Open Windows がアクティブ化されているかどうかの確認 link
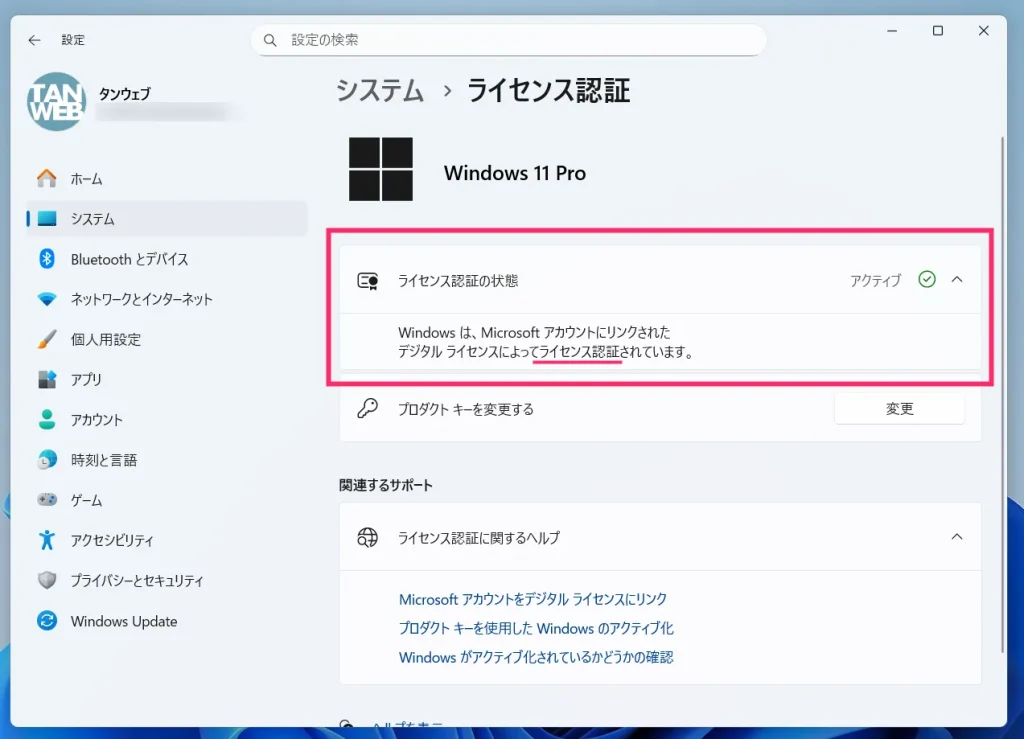Screen dimensions: 1024x739 tap(536, 657)
